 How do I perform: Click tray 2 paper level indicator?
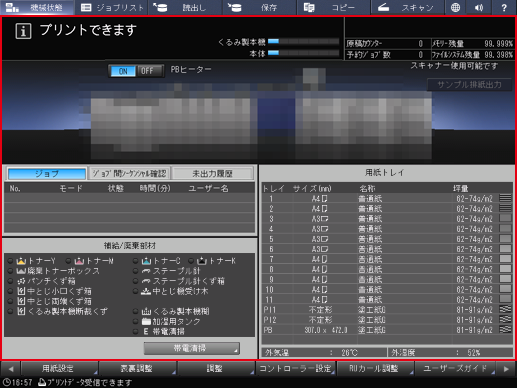[505, 209]
